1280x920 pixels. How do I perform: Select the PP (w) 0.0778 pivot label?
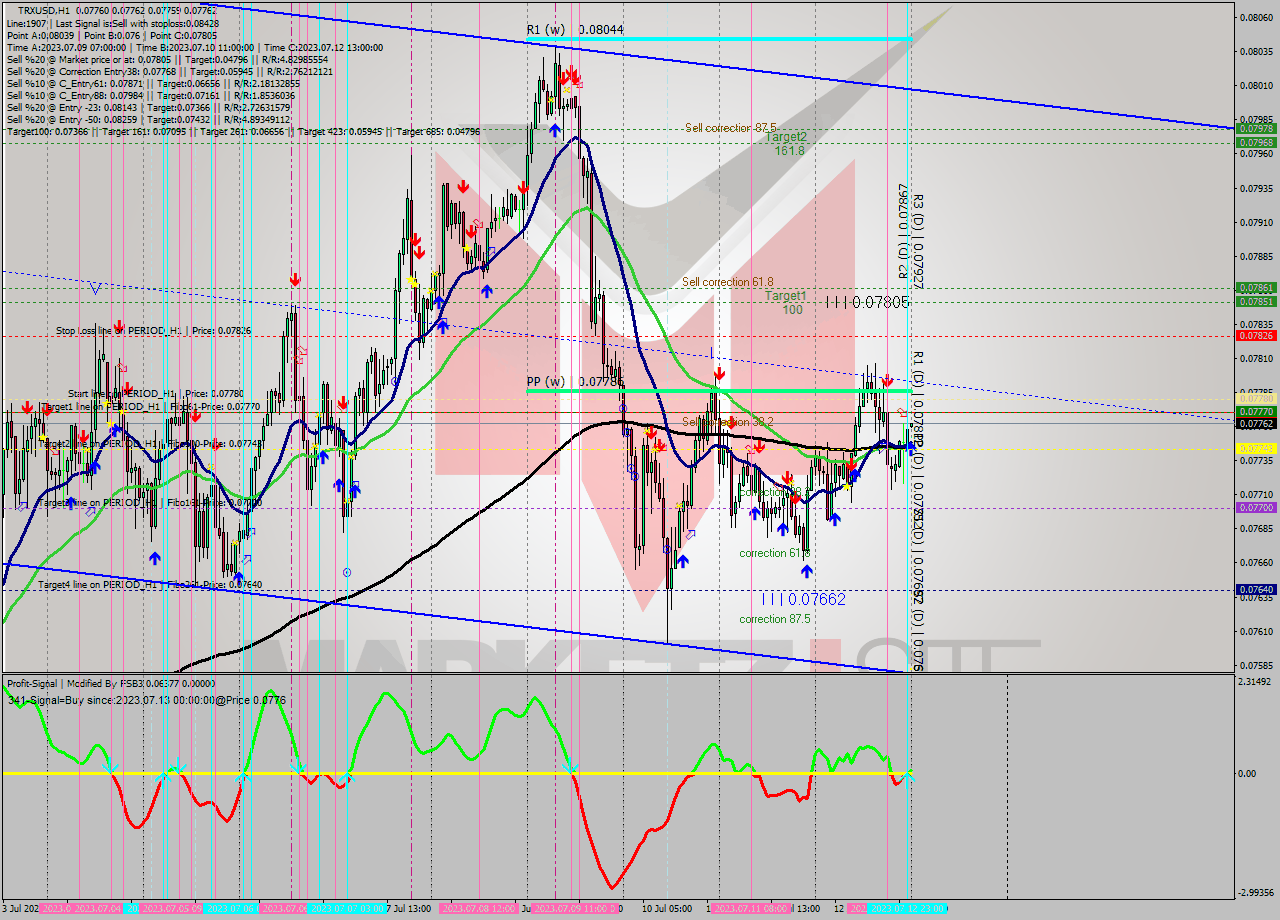(548, 382)
